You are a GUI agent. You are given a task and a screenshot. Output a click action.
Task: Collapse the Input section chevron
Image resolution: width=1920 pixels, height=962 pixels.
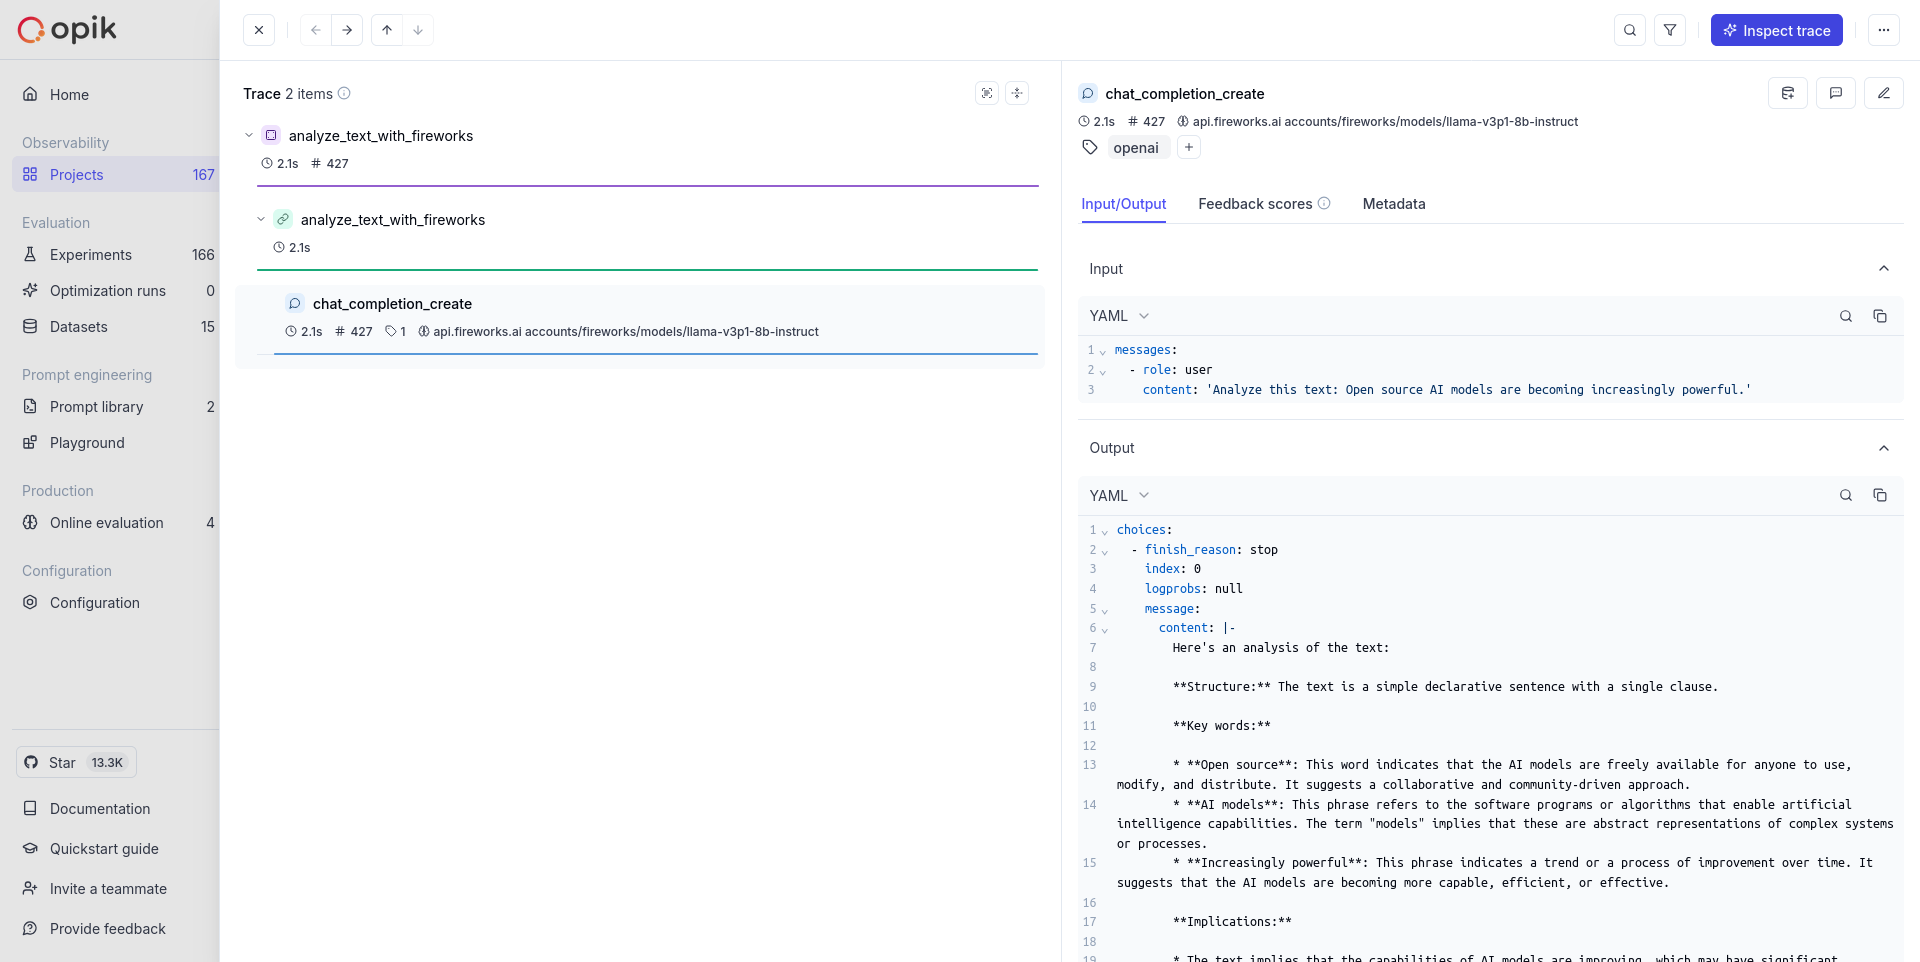tap(1884, 268)
